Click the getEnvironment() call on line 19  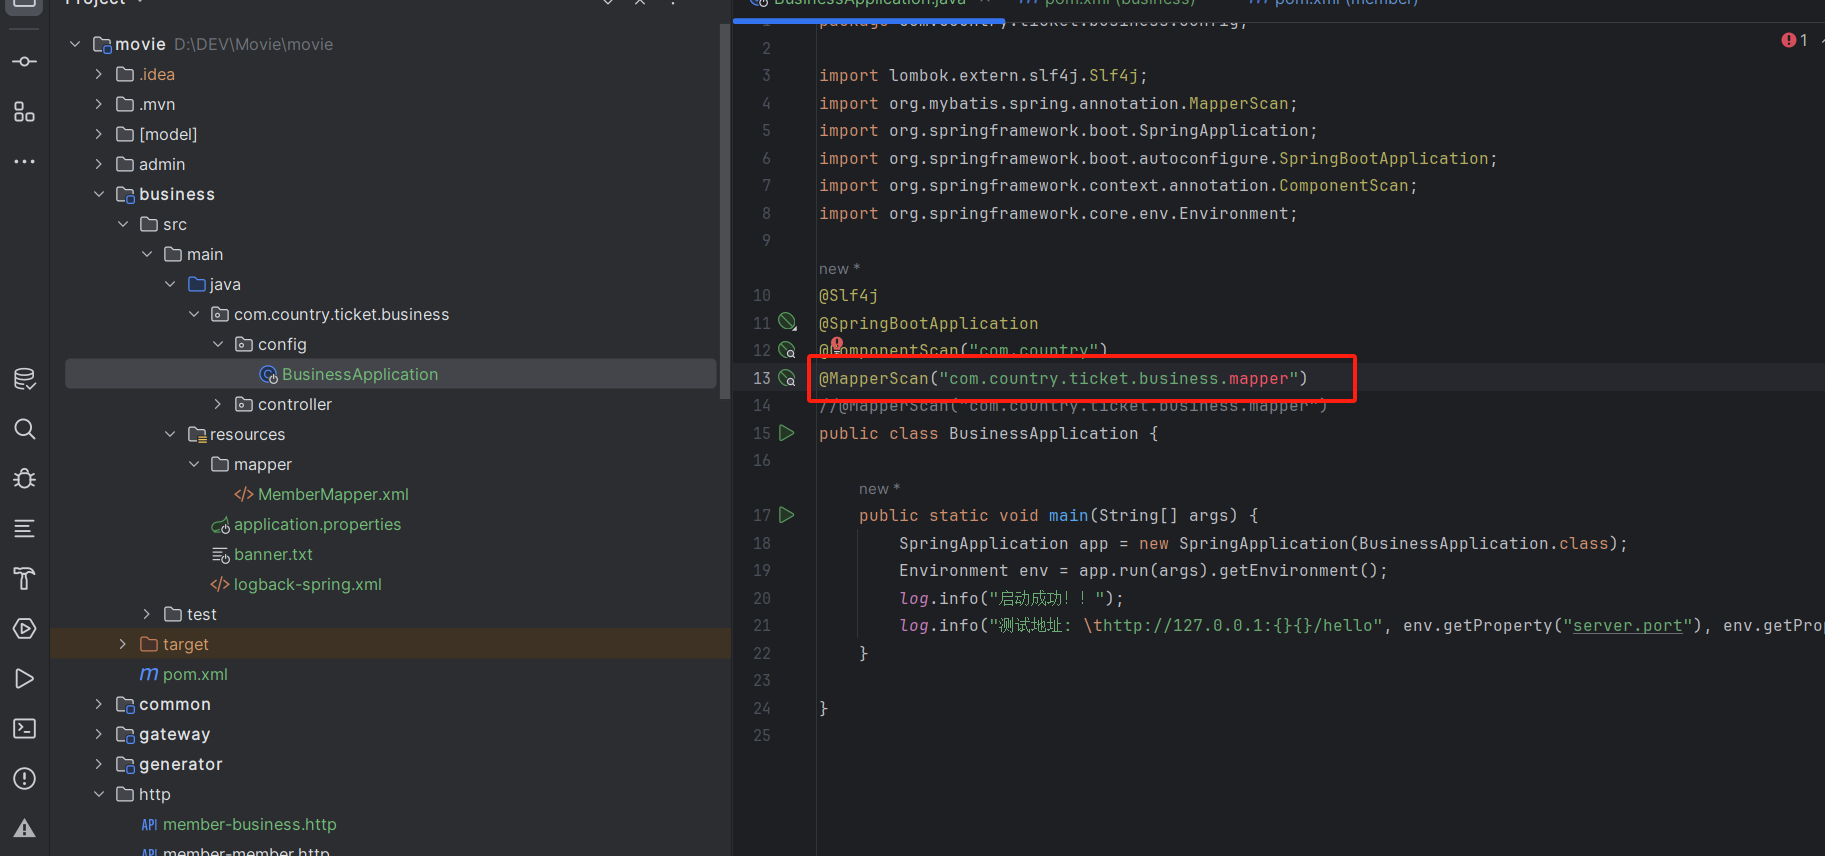pos(1298,570)
